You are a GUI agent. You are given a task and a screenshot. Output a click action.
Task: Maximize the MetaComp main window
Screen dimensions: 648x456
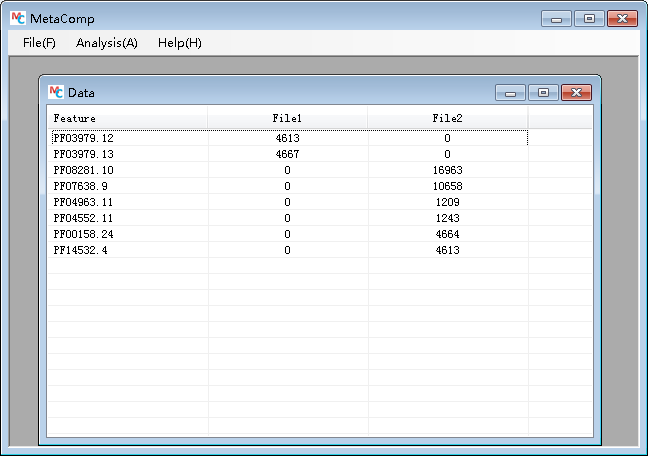(x=588, y=19)
